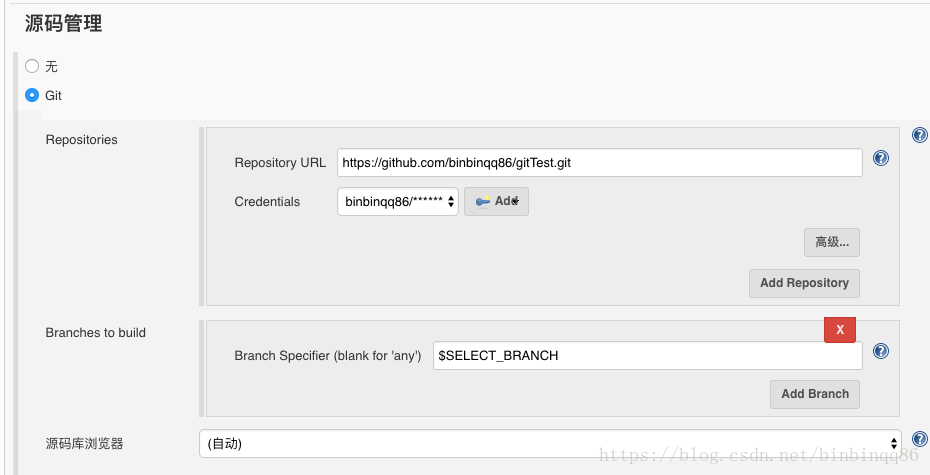Open help icon beside Repository URL
930x475 pixels.
[881, 158]
